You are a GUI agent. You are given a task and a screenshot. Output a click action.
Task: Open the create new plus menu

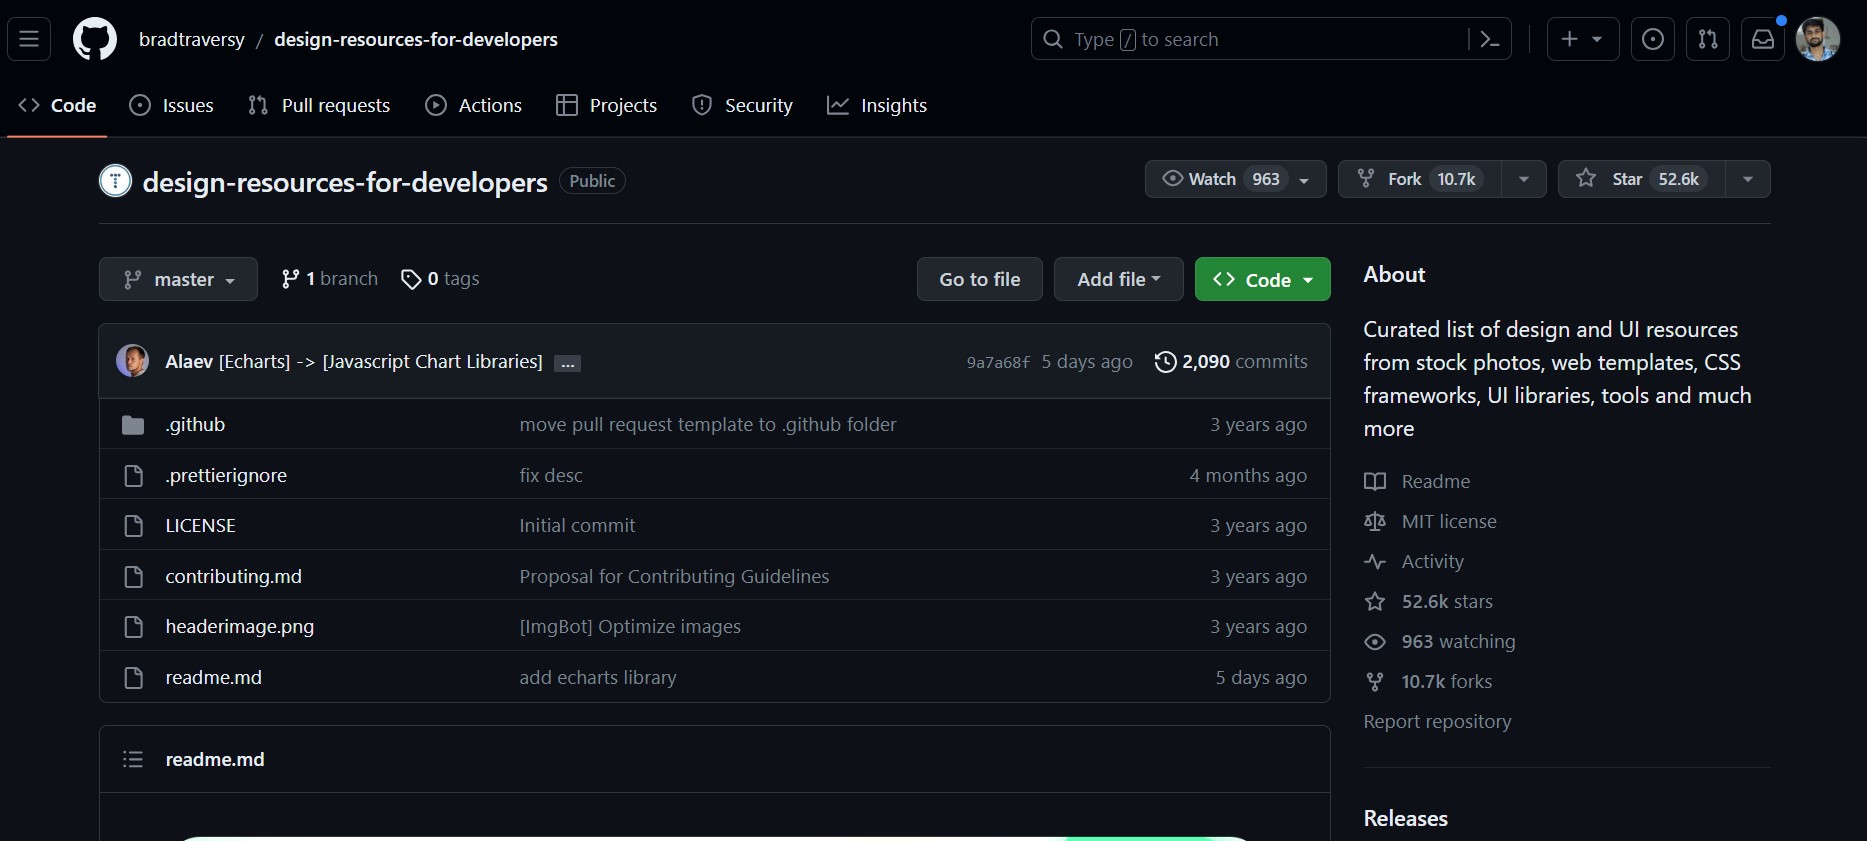[1583, 39]
